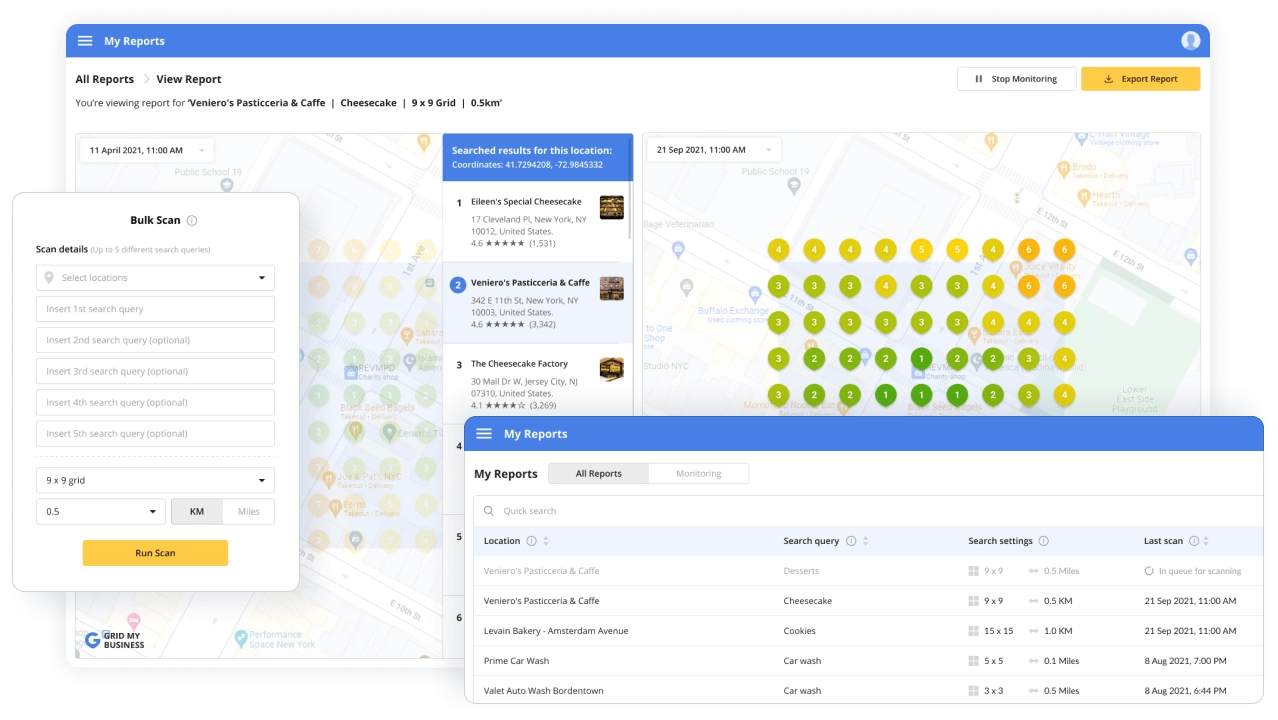Open the 9 x 9 grid dropdown
This screenshot has height=720, width=1278.
155,480
